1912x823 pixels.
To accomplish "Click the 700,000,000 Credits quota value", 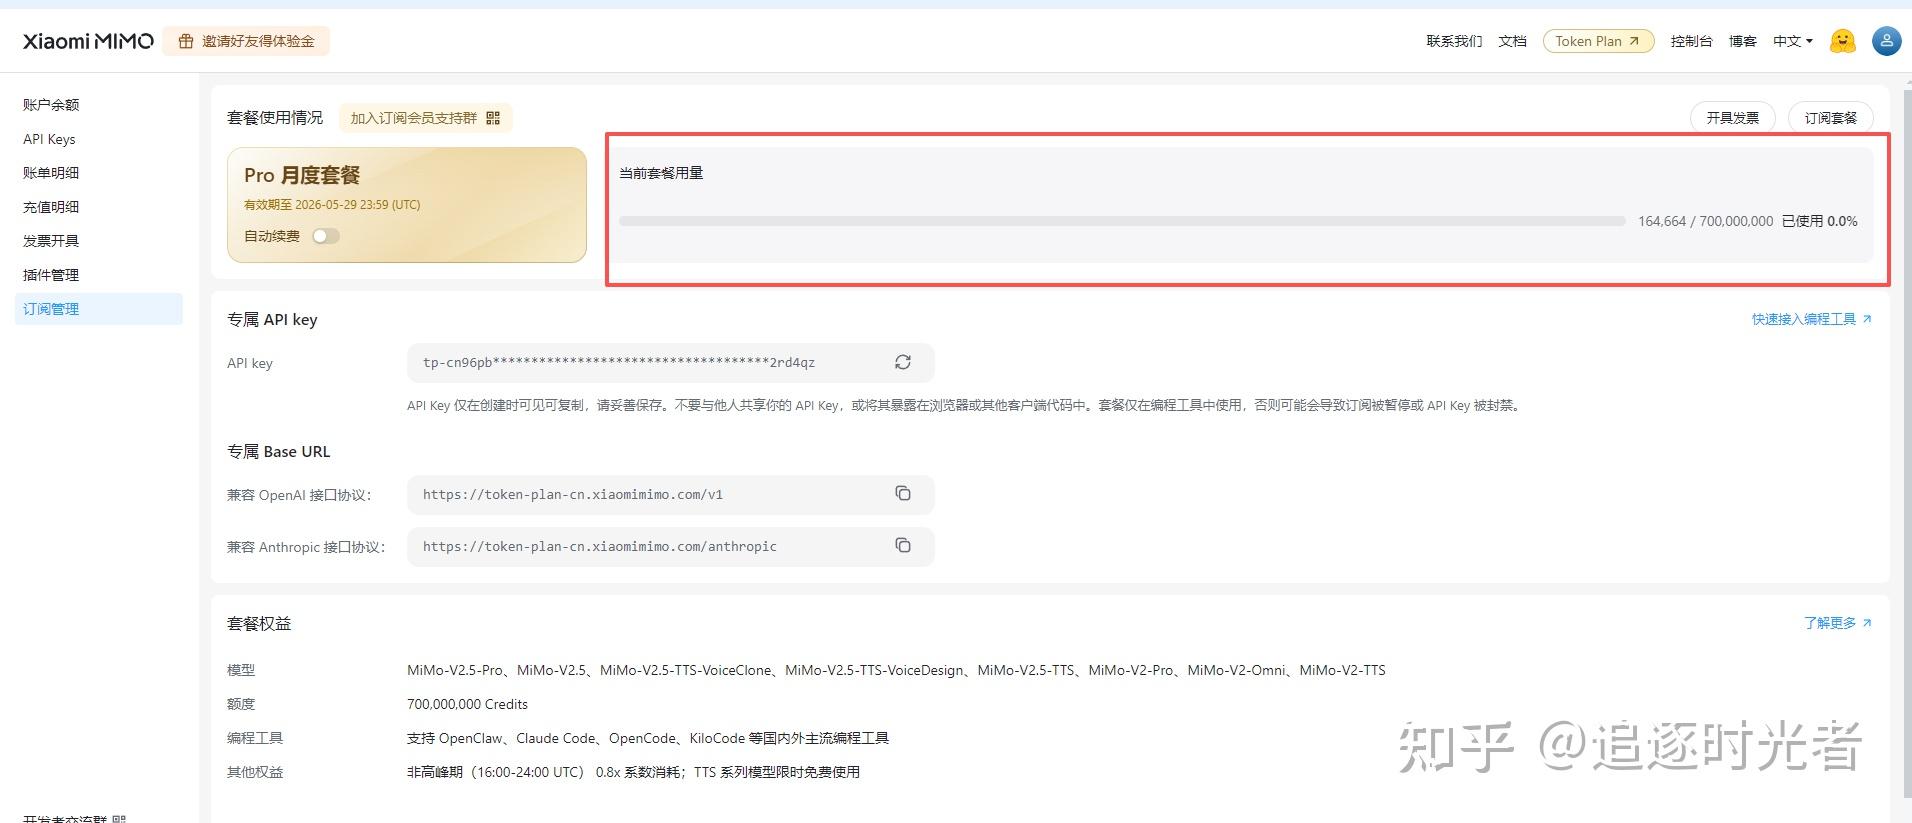I will [467, 704].
